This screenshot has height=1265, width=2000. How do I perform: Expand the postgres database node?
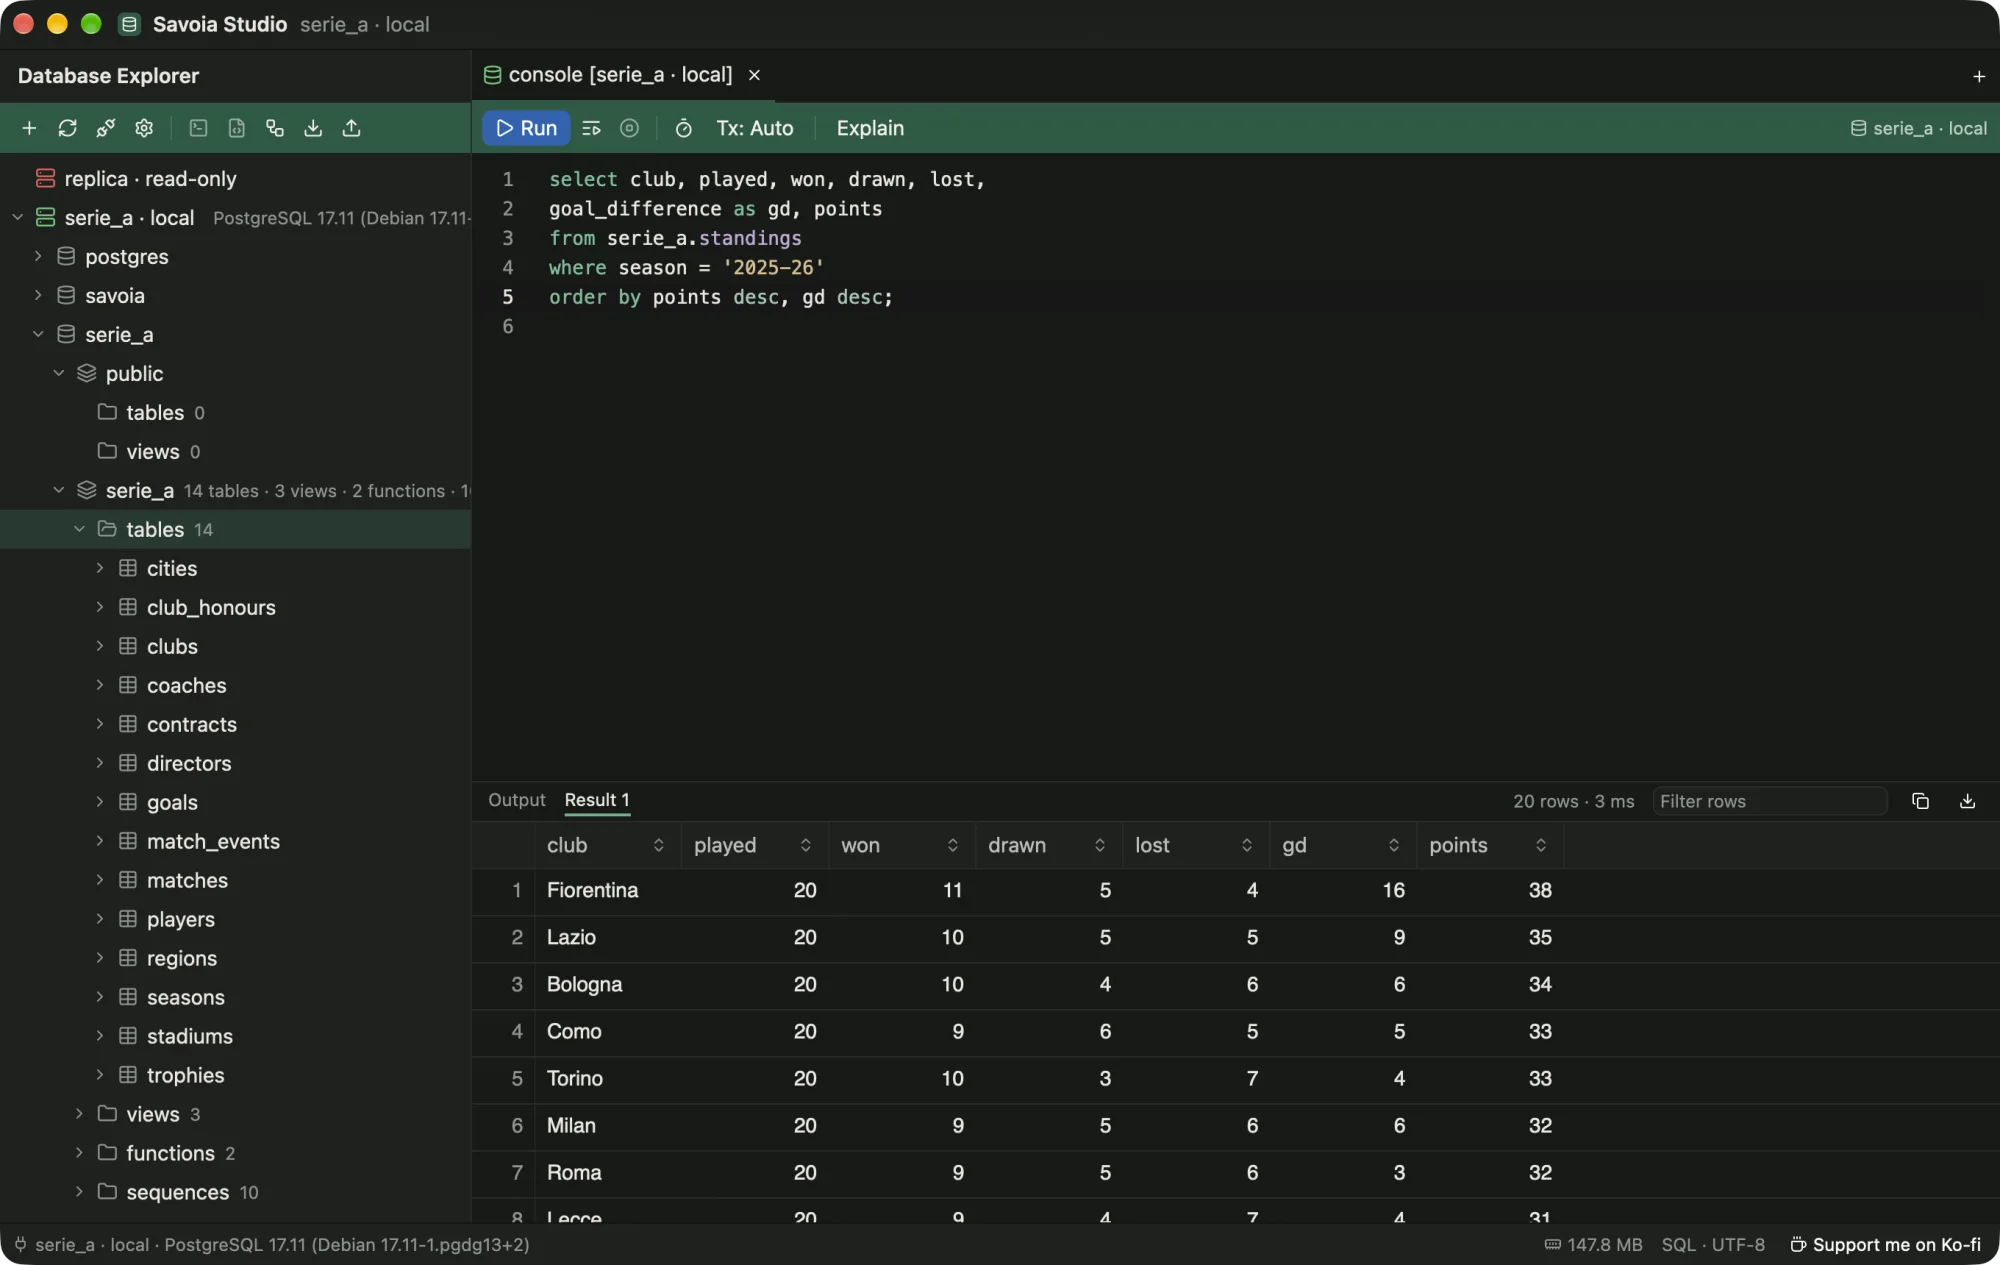click(x=38, y=256)
